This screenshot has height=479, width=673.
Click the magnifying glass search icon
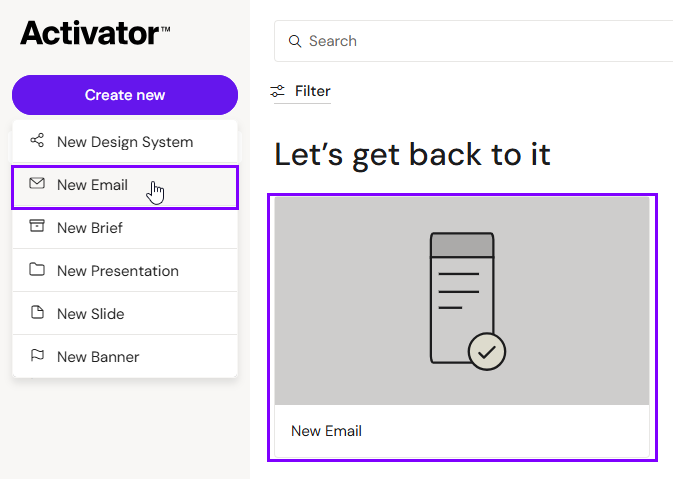point(295,41)
